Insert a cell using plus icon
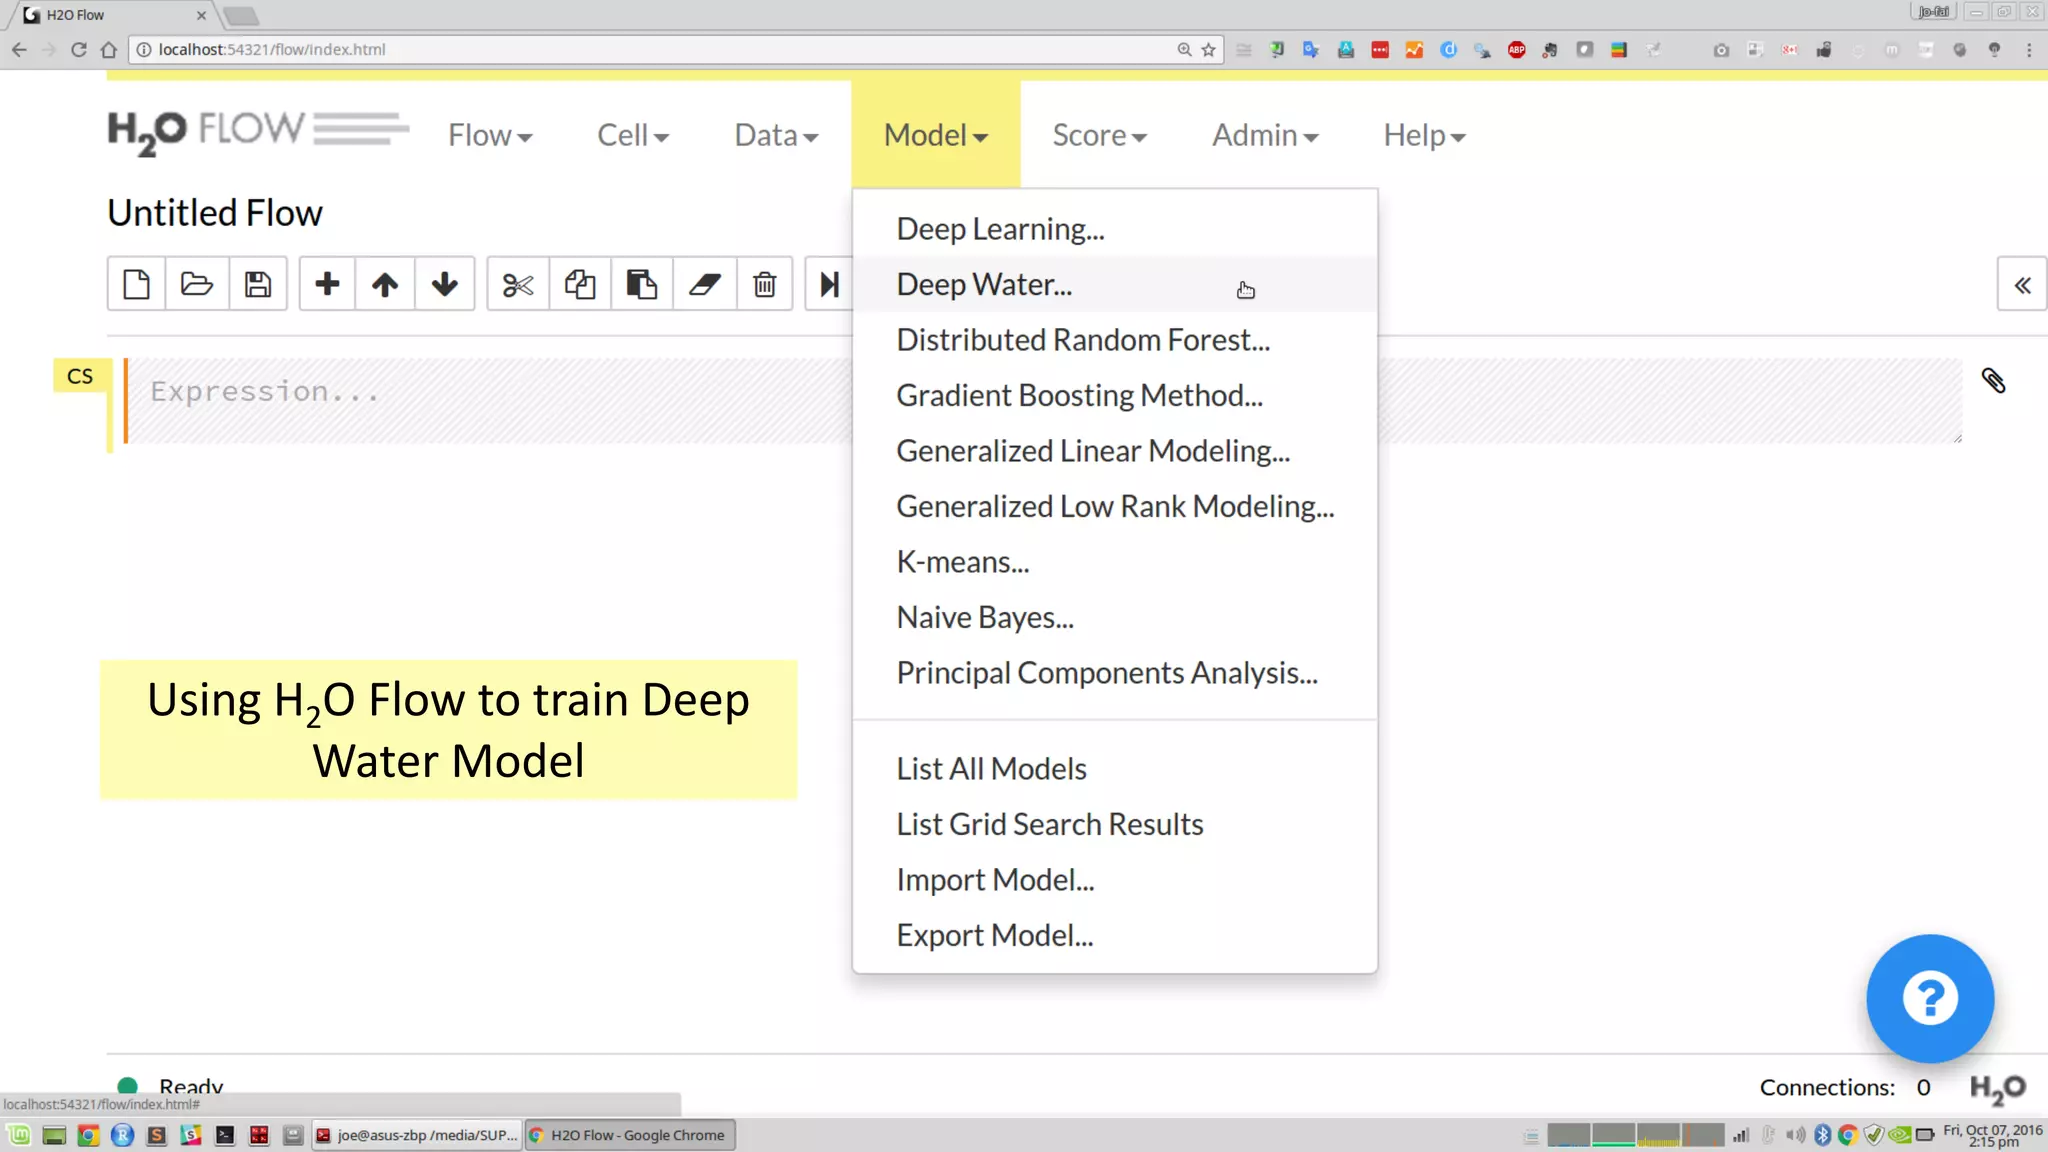Viewport: 2048px width, 1152px height. pyautogui.click(x=327, y=285)
